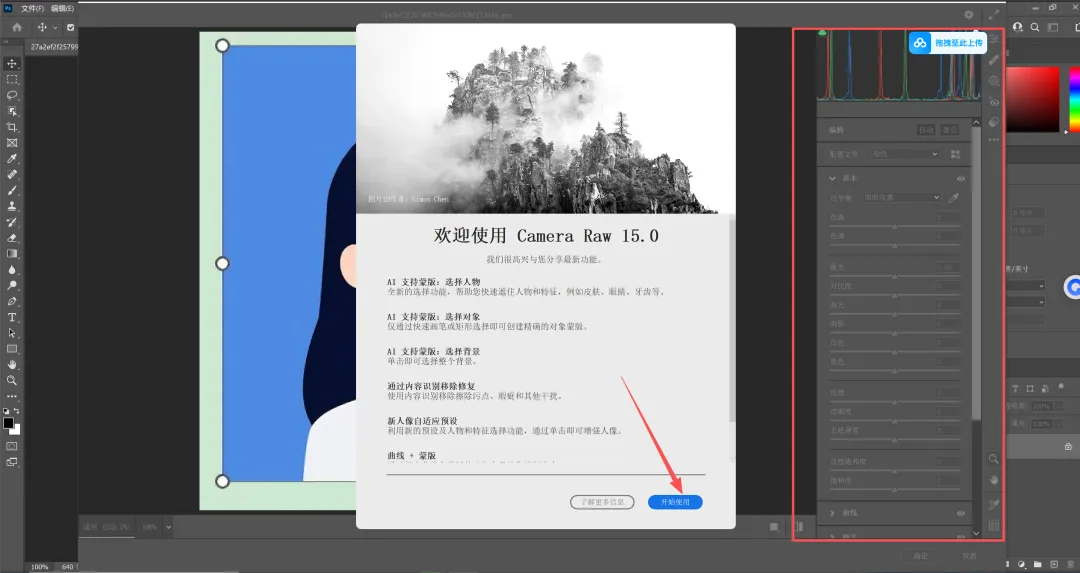Toggle Camera Raw full screen mode
The image size is (1080, 573).
click(994, 14)
